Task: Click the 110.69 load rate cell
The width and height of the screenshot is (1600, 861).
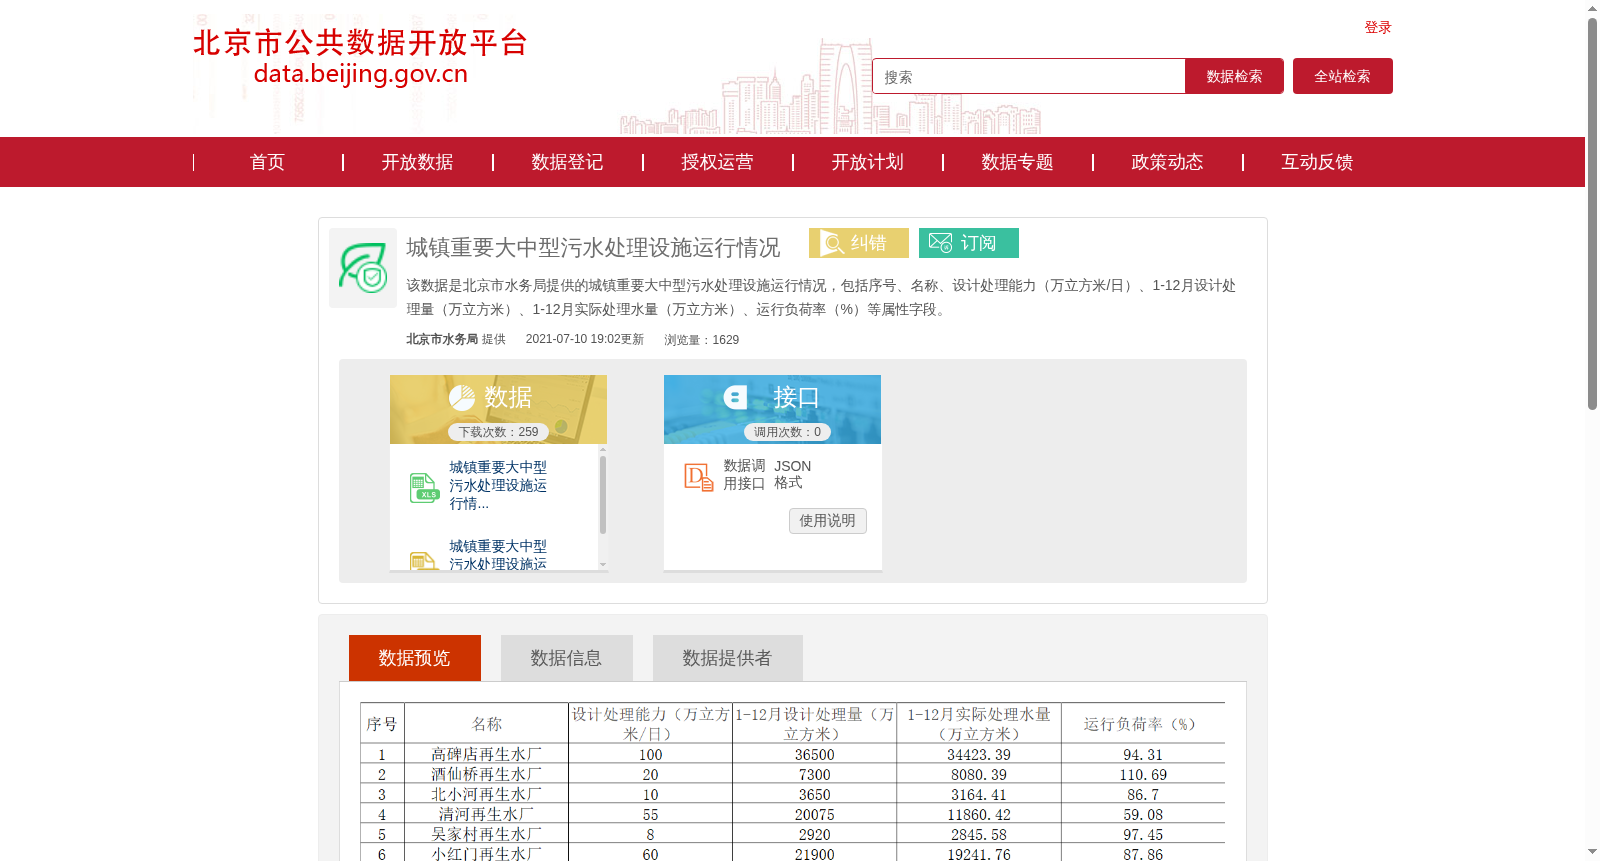Action: click(x=1143, y=774)
